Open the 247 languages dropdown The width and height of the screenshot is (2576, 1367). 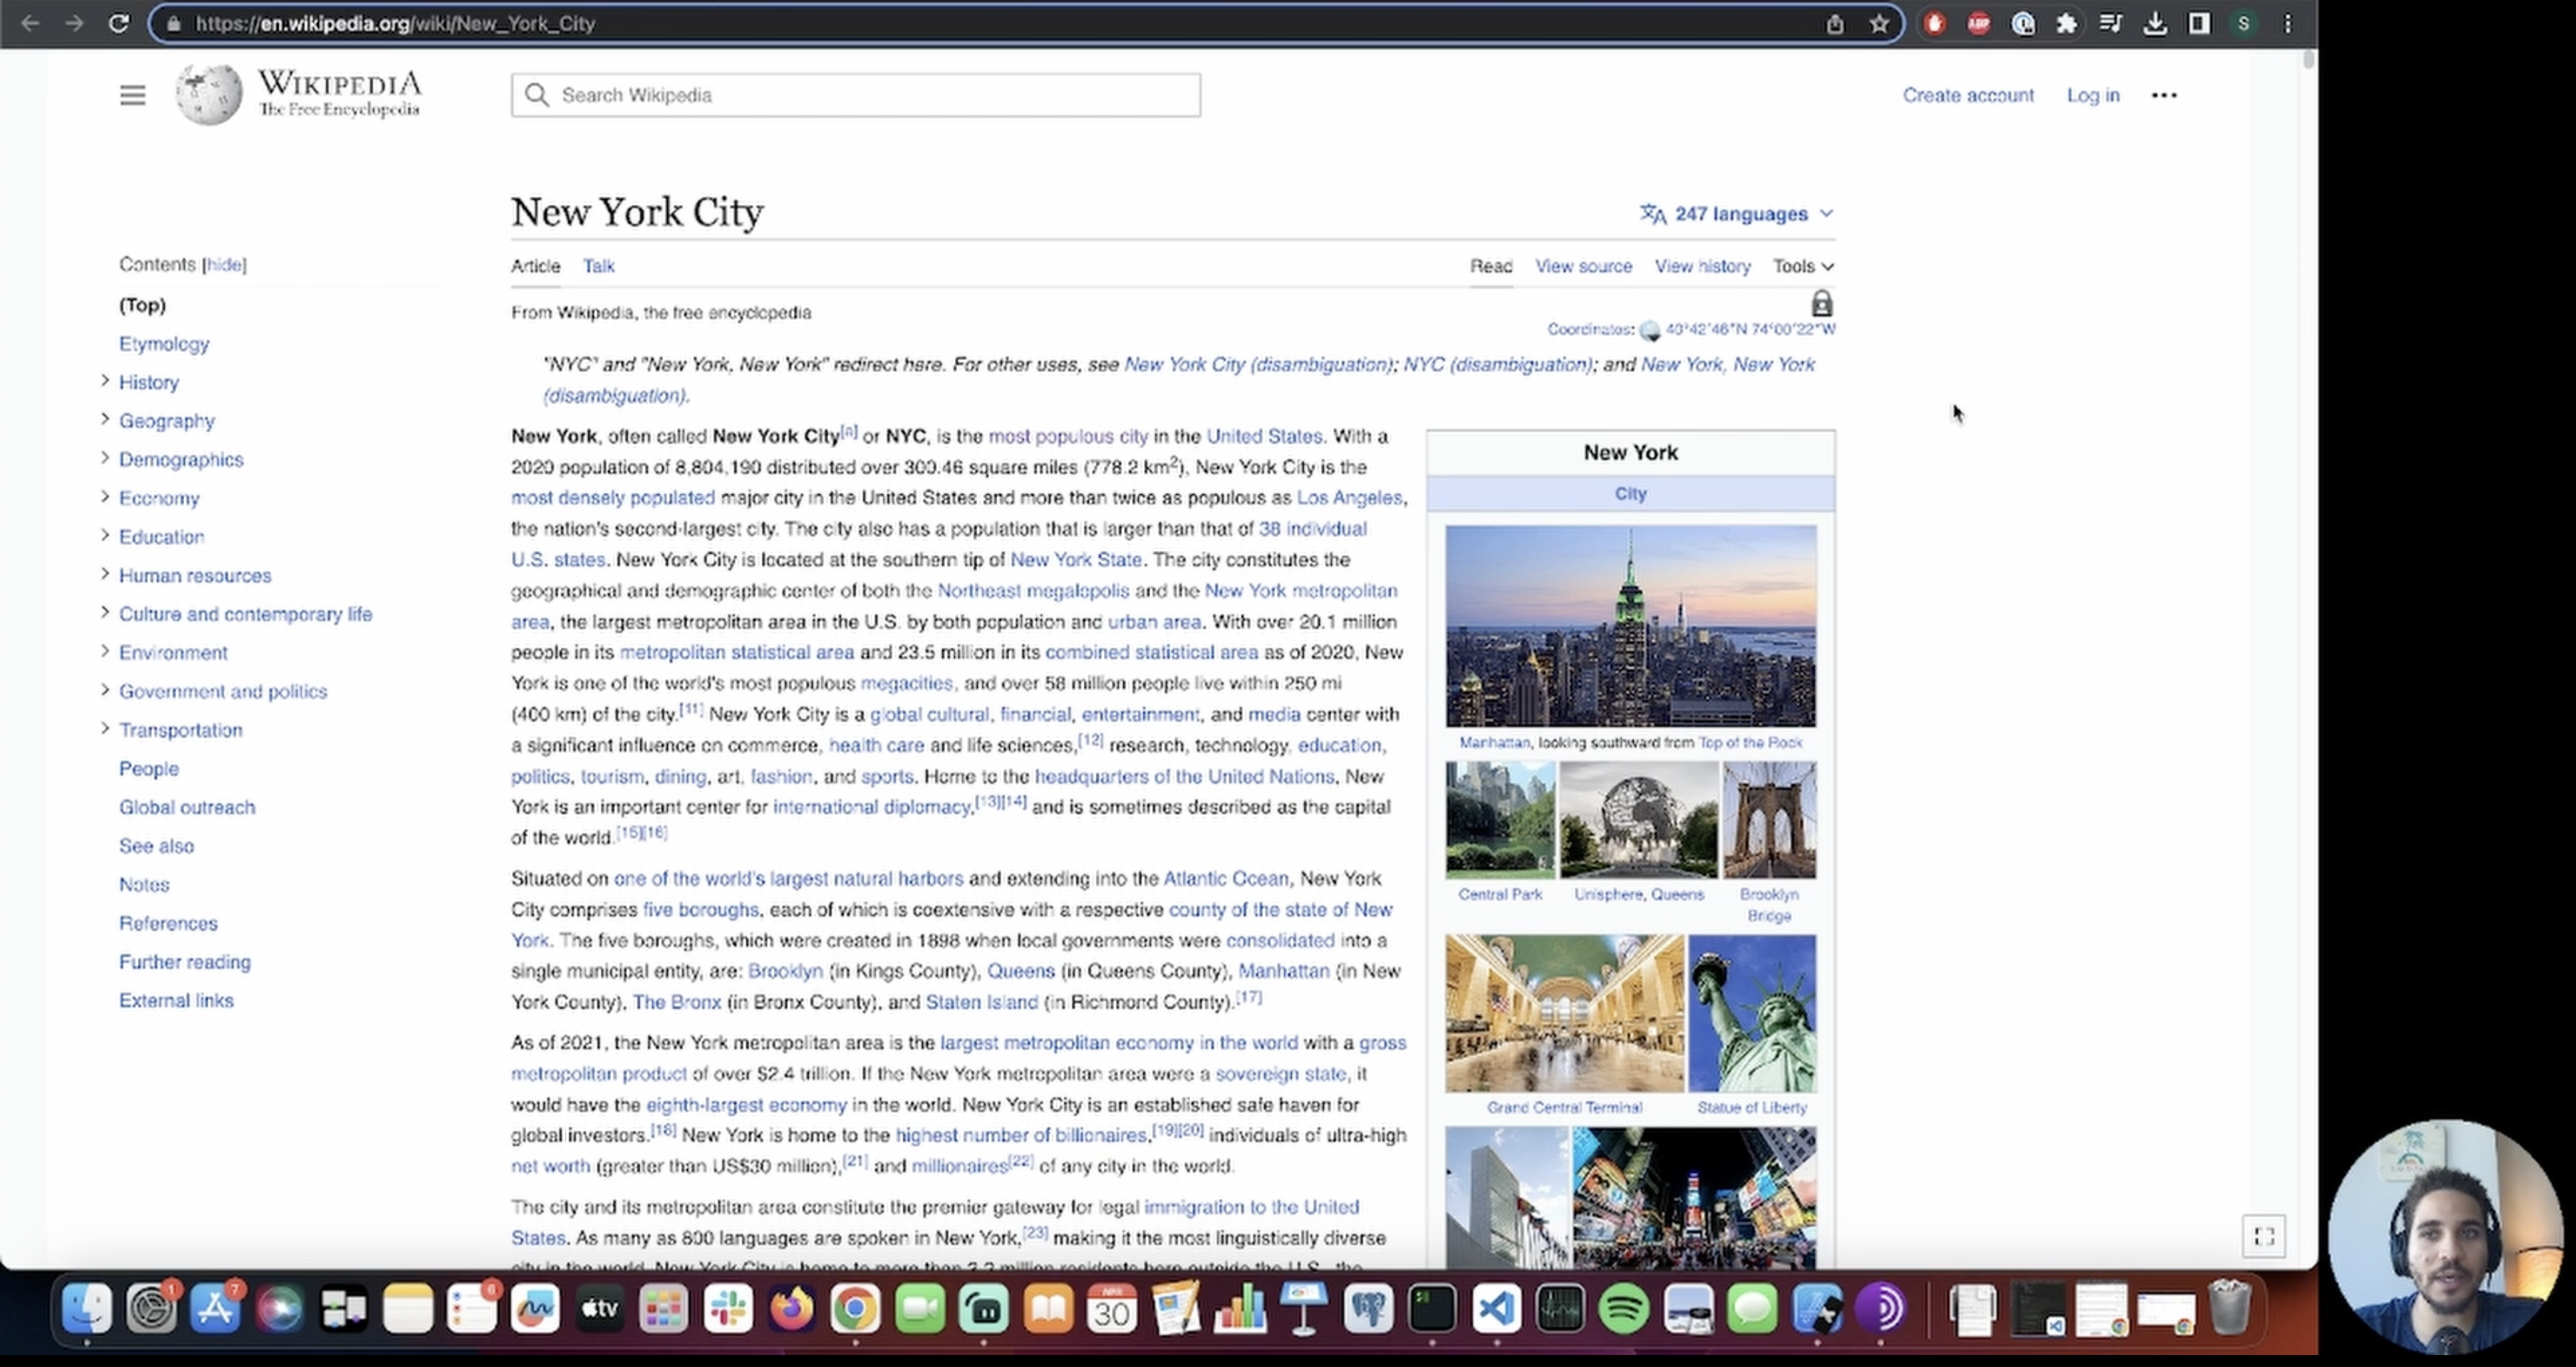point(1737,214)
